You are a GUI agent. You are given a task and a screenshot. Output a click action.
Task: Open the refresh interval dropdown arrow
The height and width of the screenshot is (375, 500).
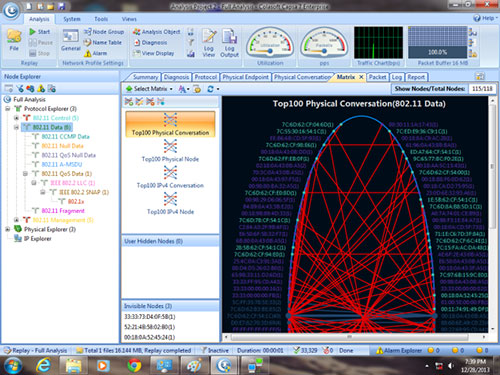click(x=218, y=89)
